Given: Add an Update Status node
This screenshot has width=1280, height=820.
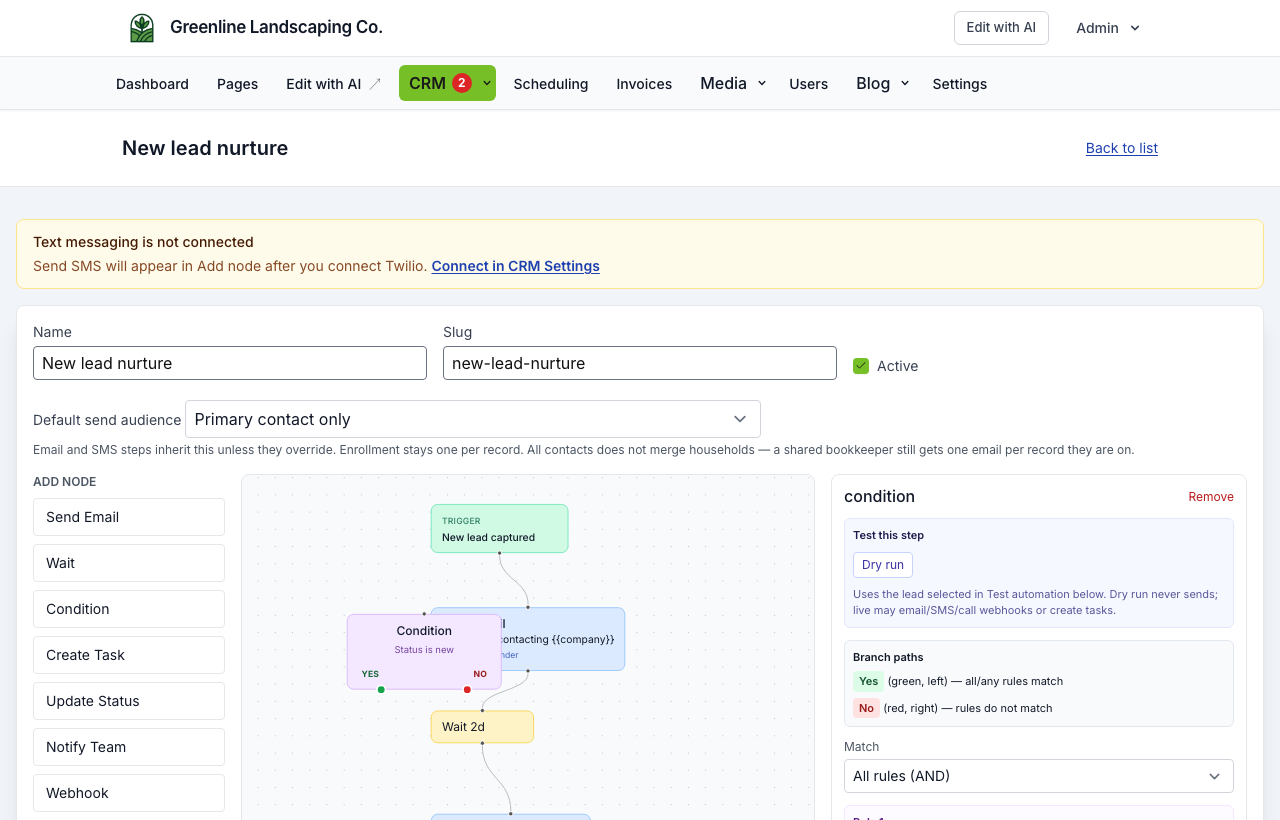Looking at the screenshot, I should point(129,701).
